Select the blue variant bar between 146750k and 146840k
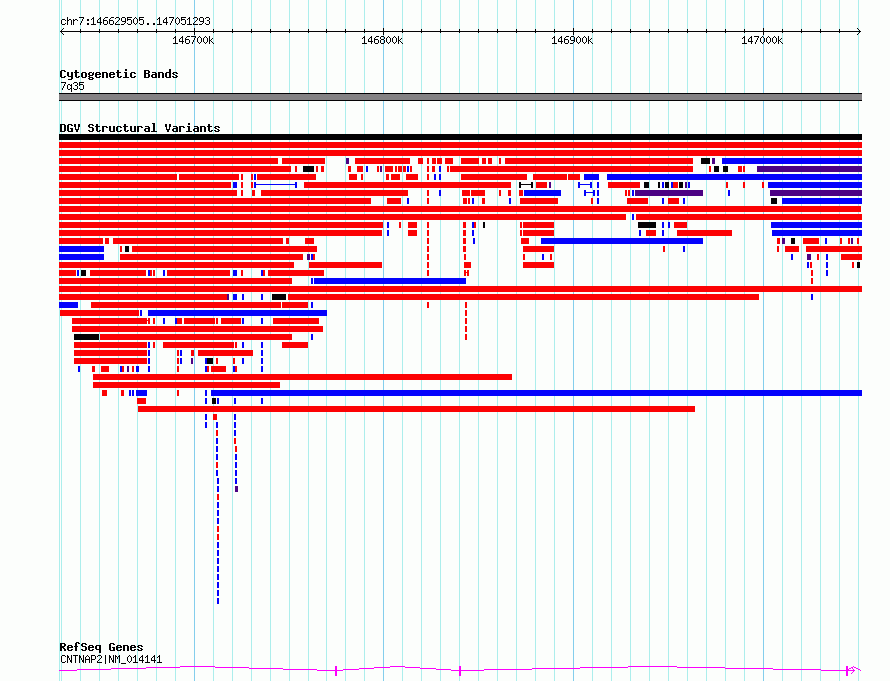The width and height of the screenshot is (890, 681). tap(390, 281)
